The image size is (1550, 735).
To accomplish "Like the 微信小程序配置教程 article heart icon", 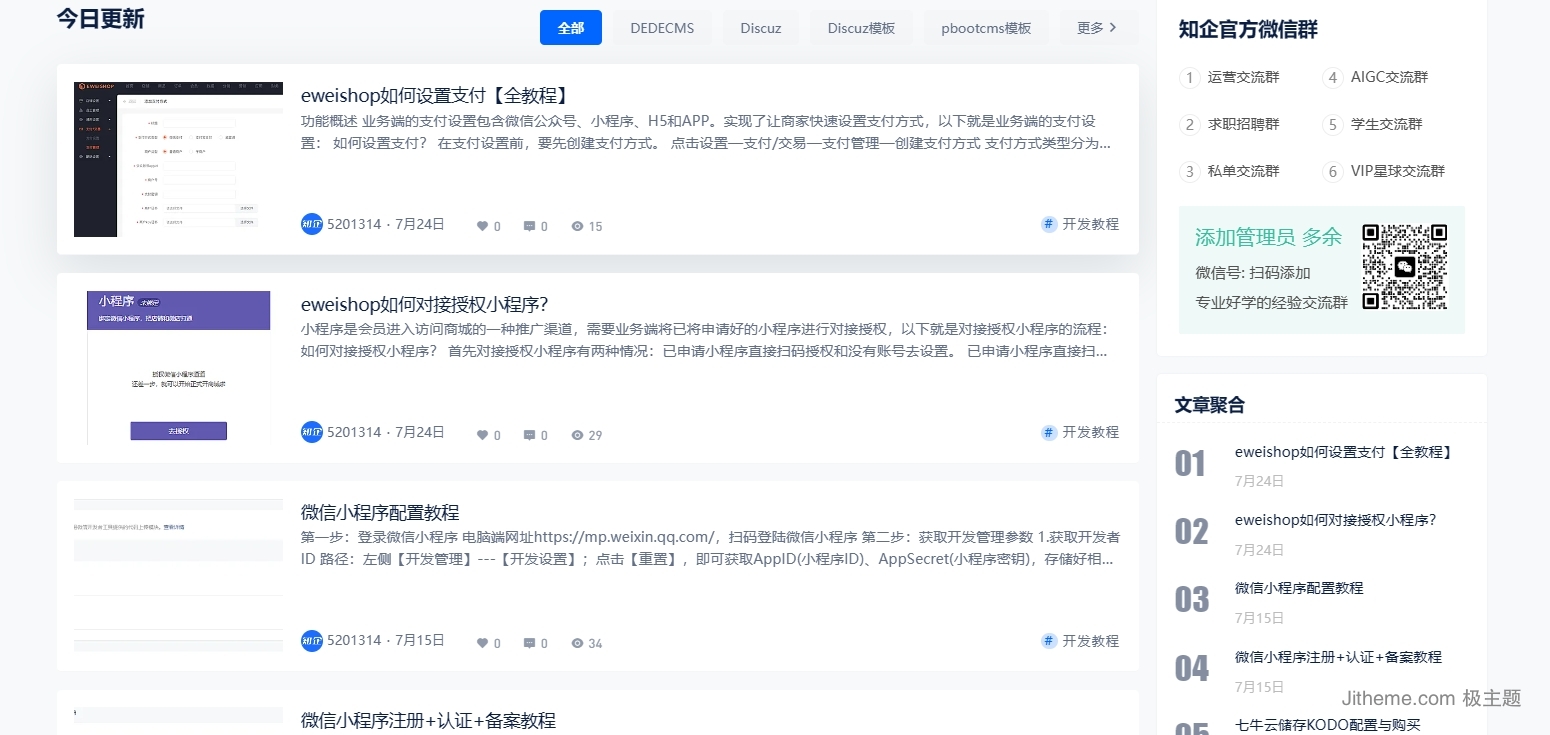I will 482,643.
